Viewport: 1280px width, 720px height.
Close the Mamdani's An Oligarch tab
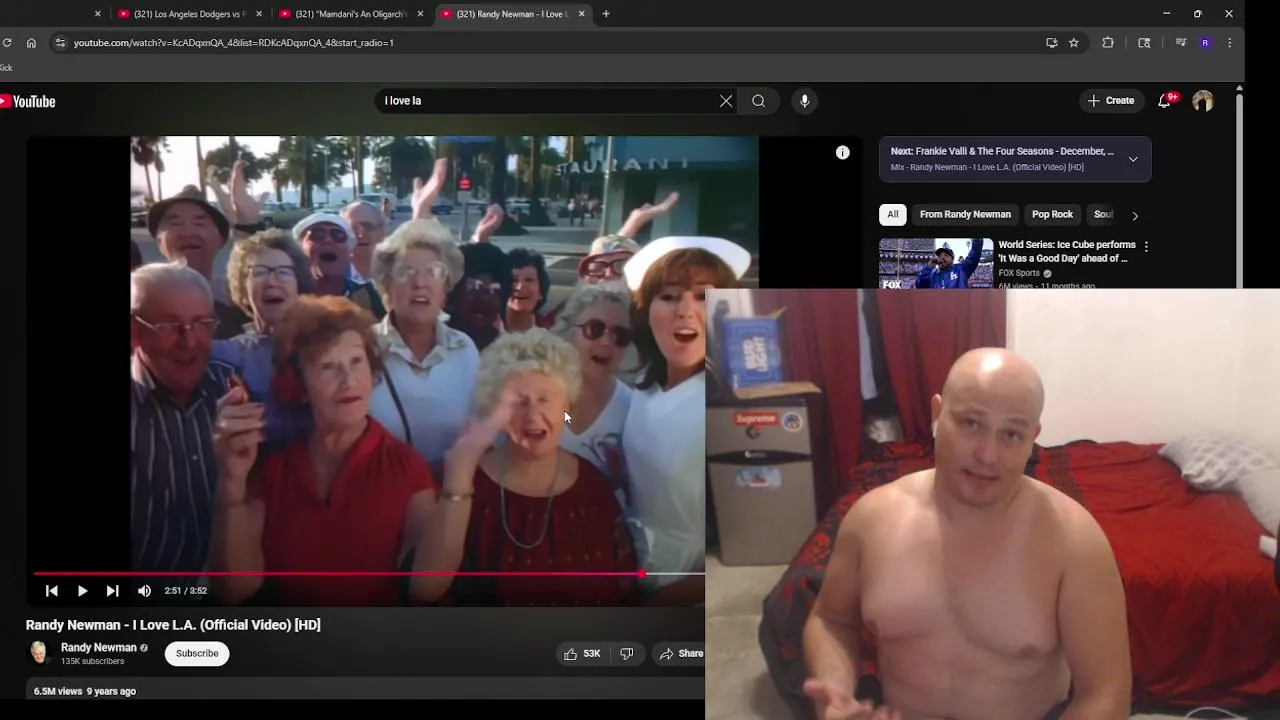pyautogui.click(x=420, y=14)
